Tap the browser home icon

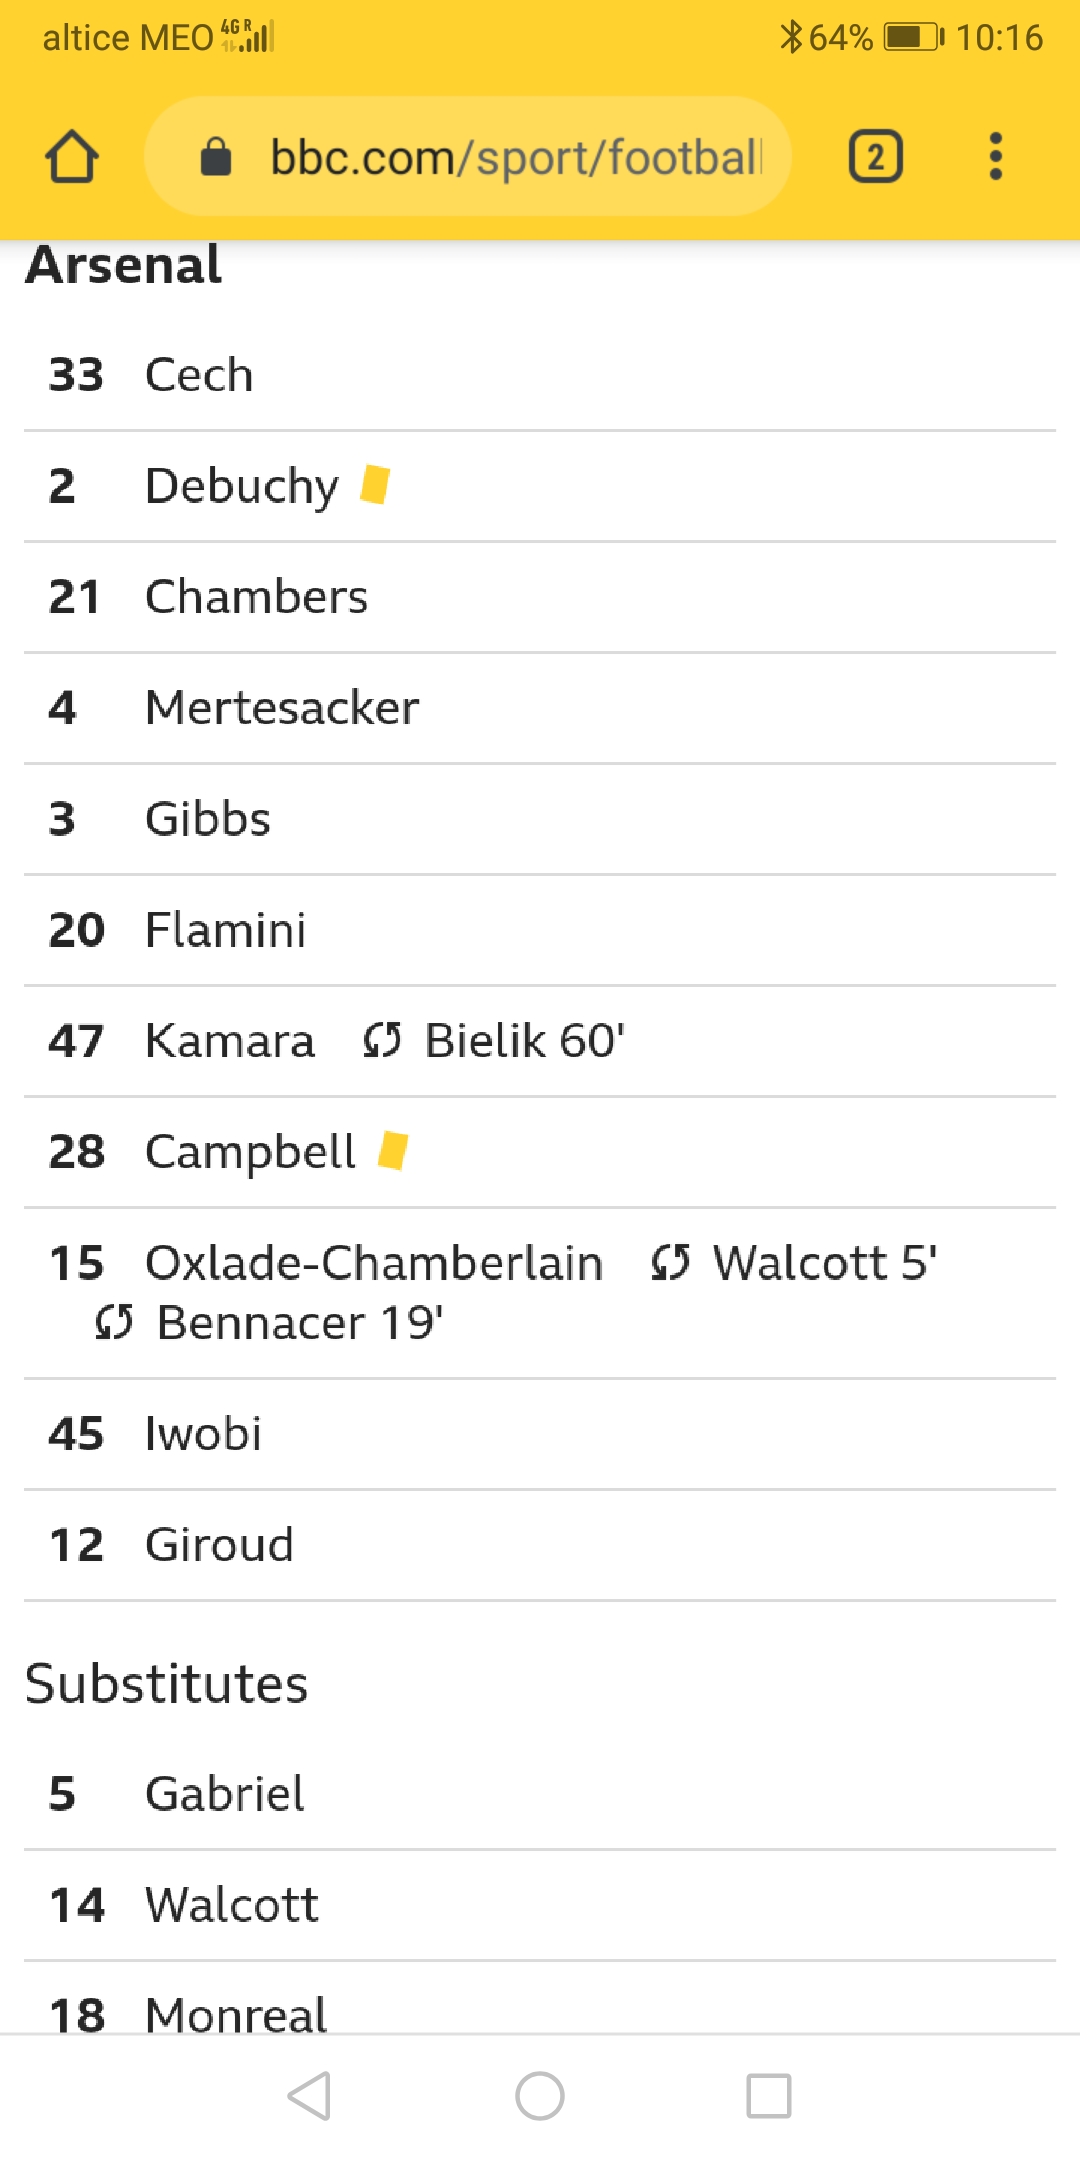[72, 157]
